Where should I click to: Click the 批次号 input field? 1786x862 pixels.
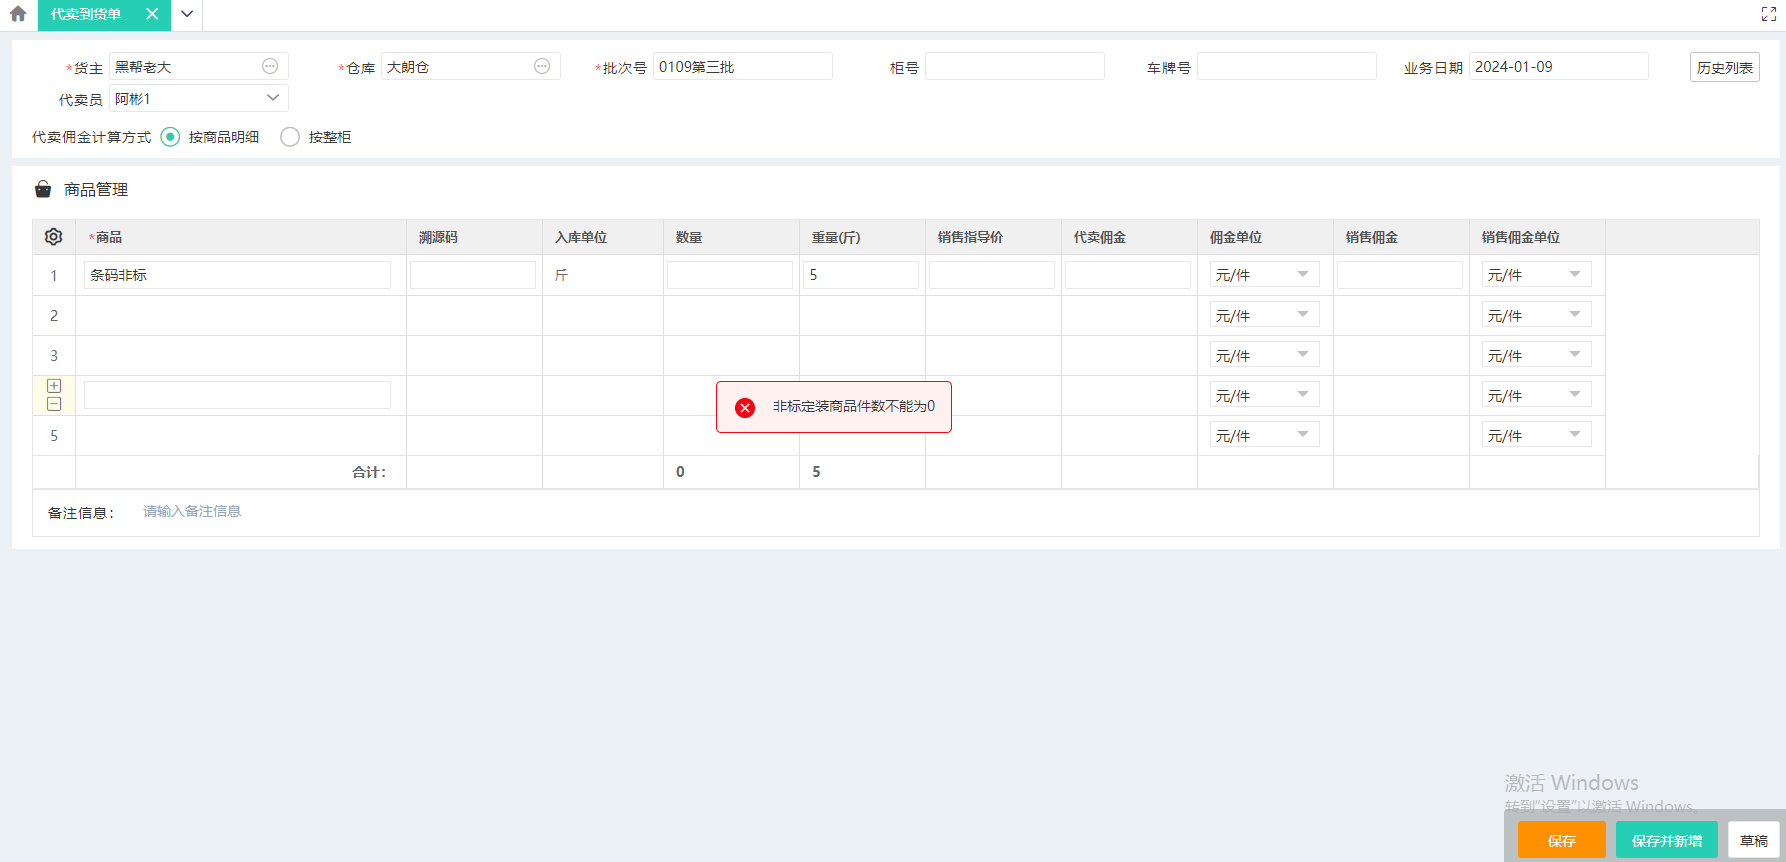pos(743,66)
